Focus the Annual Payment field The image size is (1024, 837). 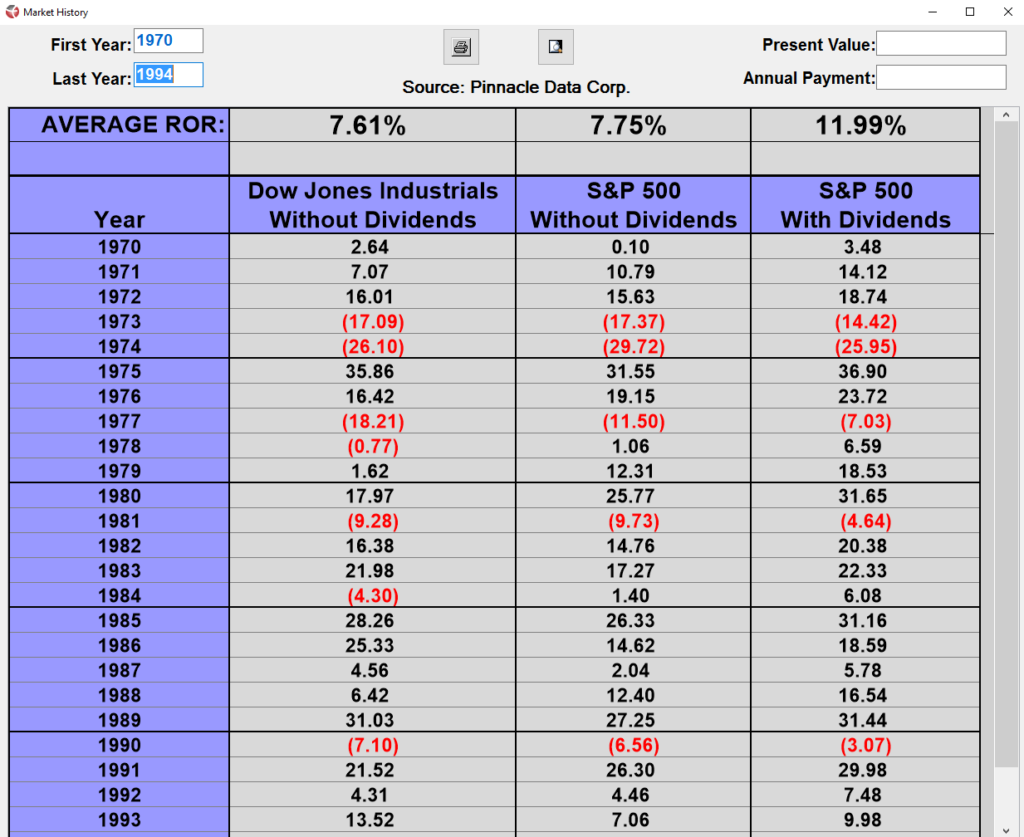click(x=941, y=77)
